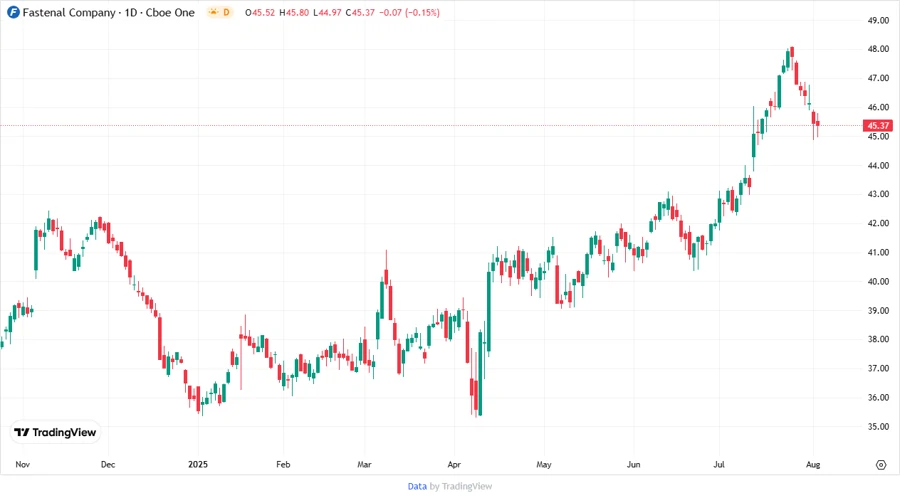The image size is (900, 498).
Task: Click the 2025 time axis label
Action: pyautogui.click(x=198, y=464)
